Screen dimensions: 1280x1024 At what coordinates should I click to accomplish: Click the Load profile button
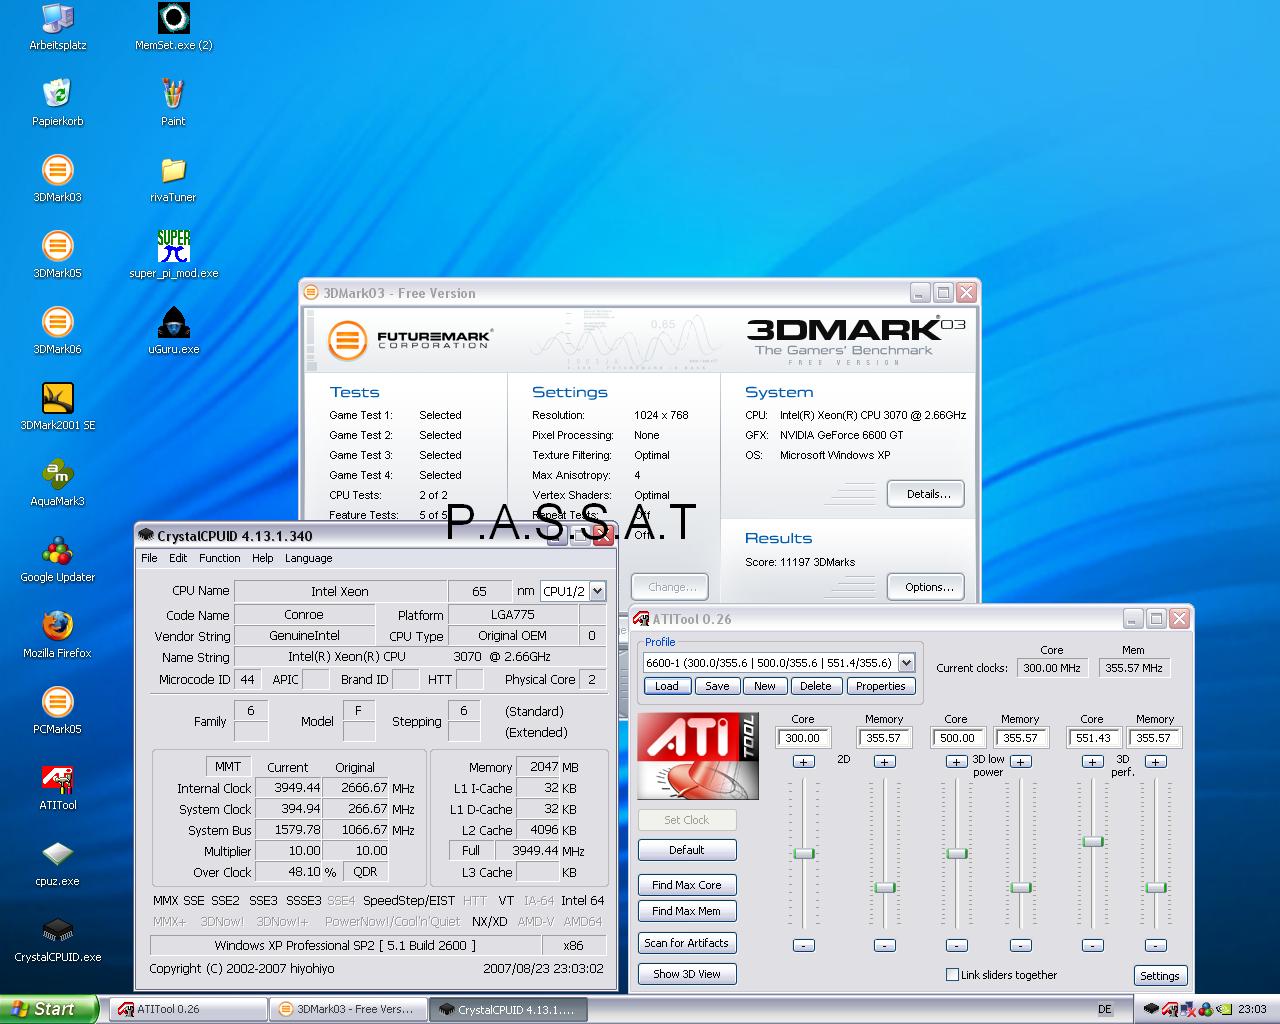point(667,686)
